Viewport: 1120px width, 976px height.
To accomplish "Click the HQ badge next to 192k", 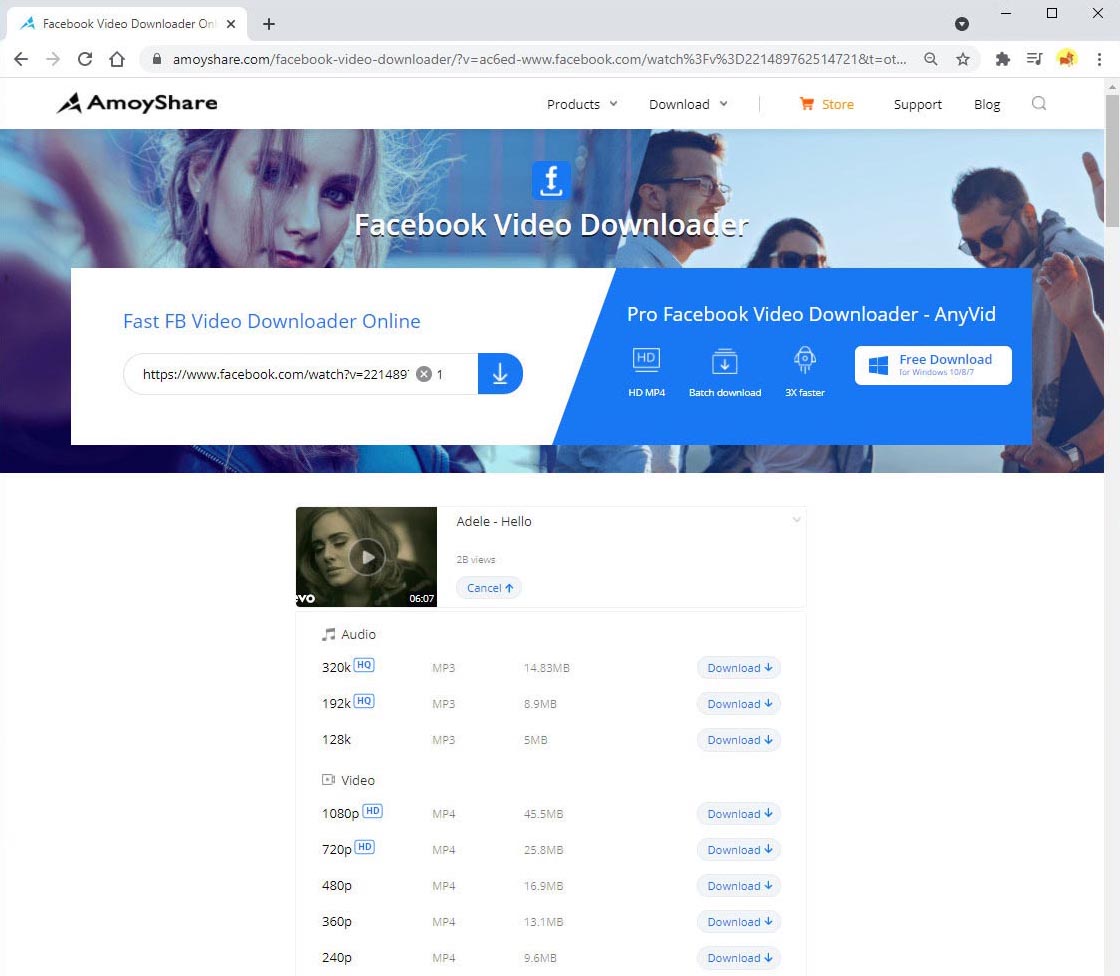I will coord(364,701).
